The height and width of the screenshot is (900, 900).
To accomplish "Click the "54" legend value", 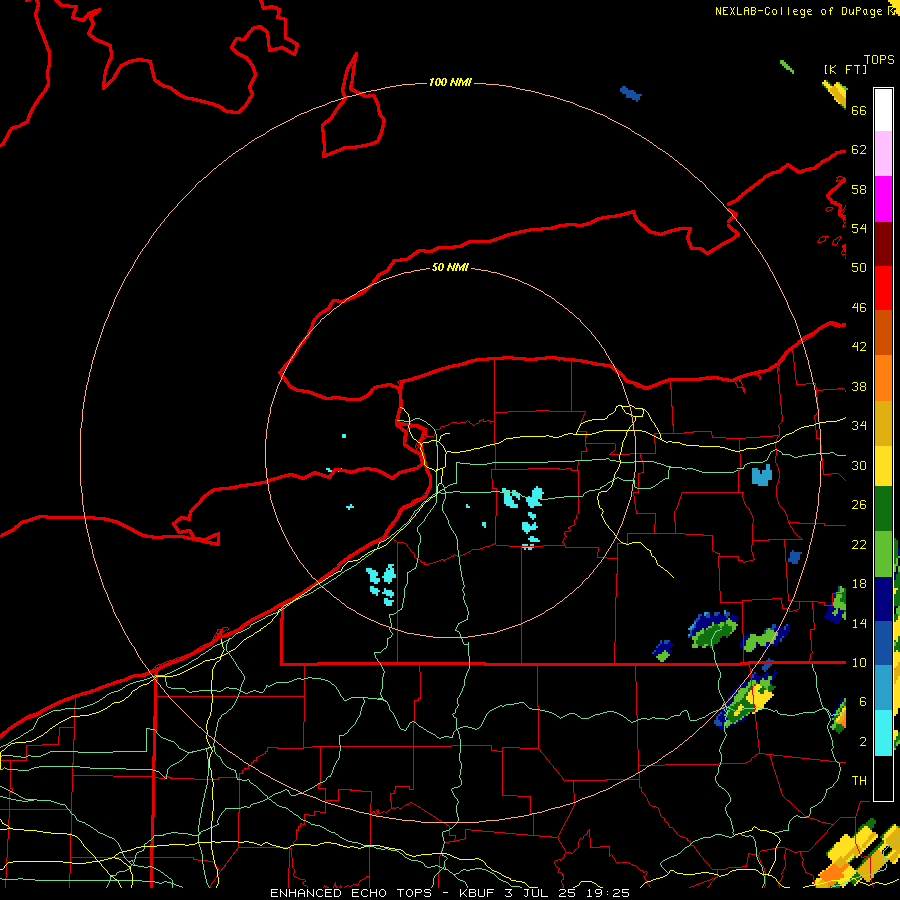I will tap(859, 228).
